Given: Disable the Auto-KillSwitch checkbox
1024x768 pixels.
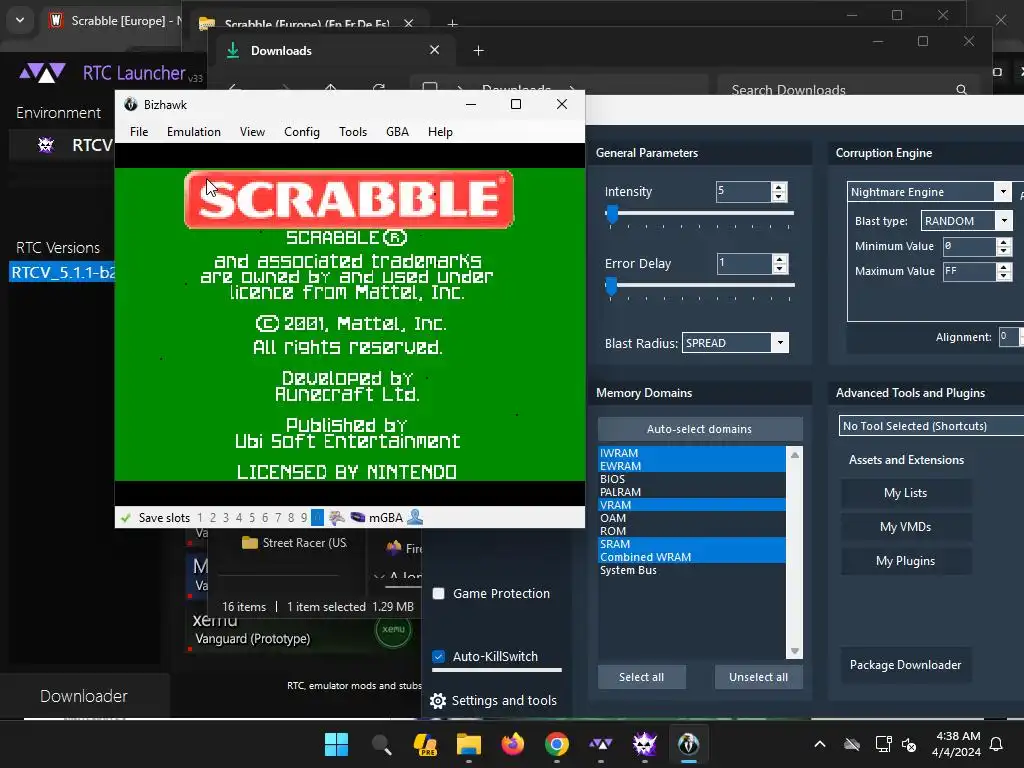Looking at the screenshot, I should (439, 656).
